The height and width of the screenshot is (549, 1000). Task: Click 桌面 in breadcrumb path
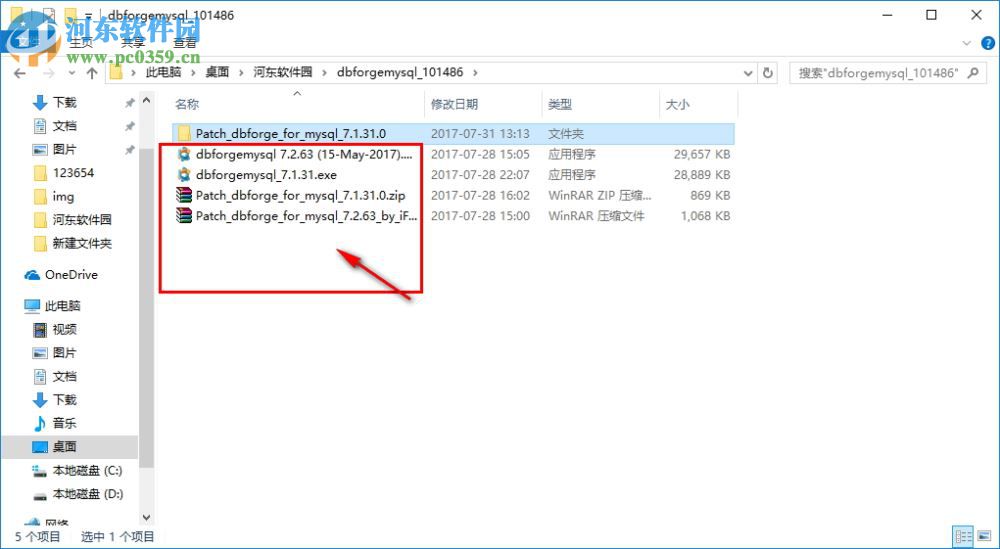tap(217, 73)
